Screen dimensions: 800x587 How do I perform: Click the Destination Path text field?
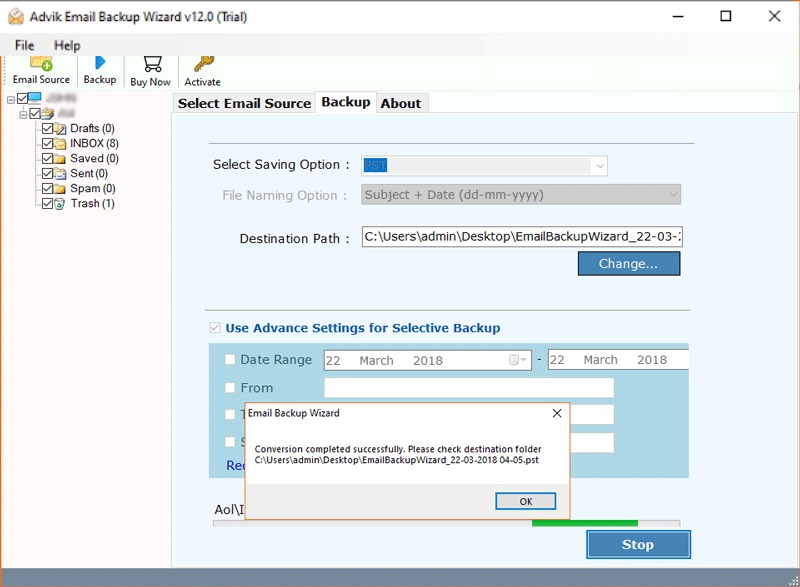[522, 237]
